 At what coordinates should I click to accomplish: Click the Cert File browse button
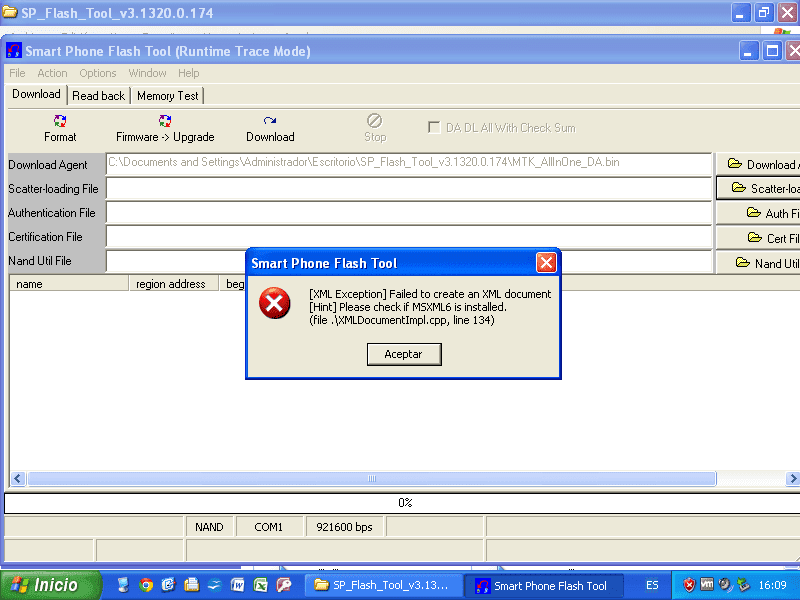tap(758, 238)
